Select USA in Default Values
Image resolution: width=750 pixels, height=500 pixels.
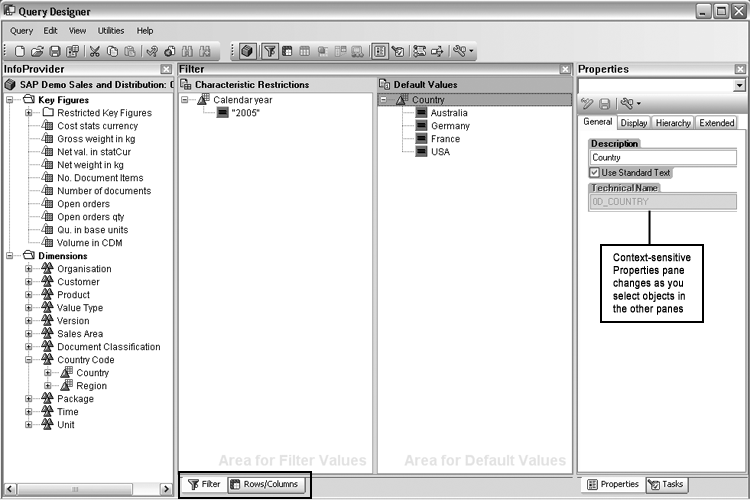440,152
